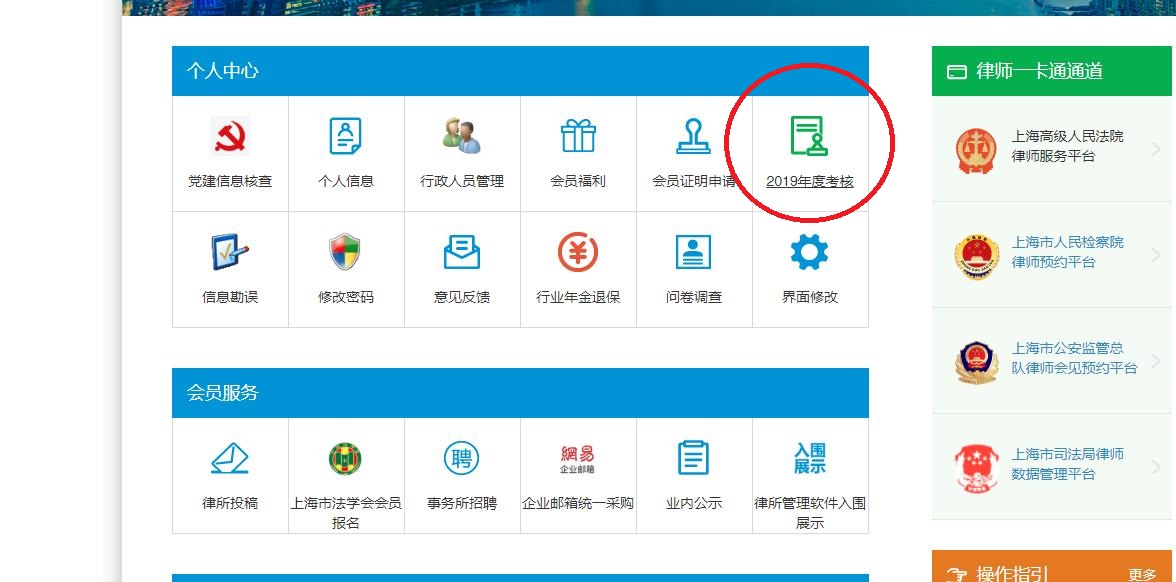Open 界面修改 gear icon
The height and width of the screenshot is (582, 1176).
810,253
